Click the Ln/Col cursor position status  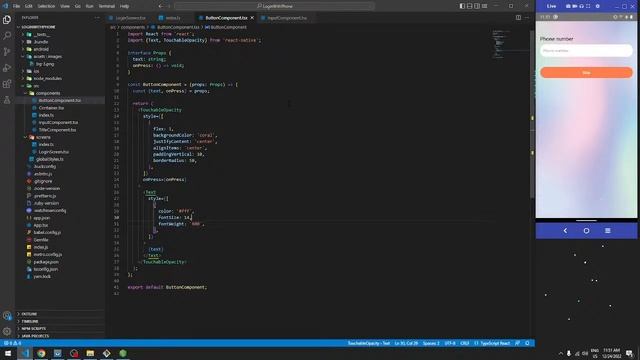point(406,343)
